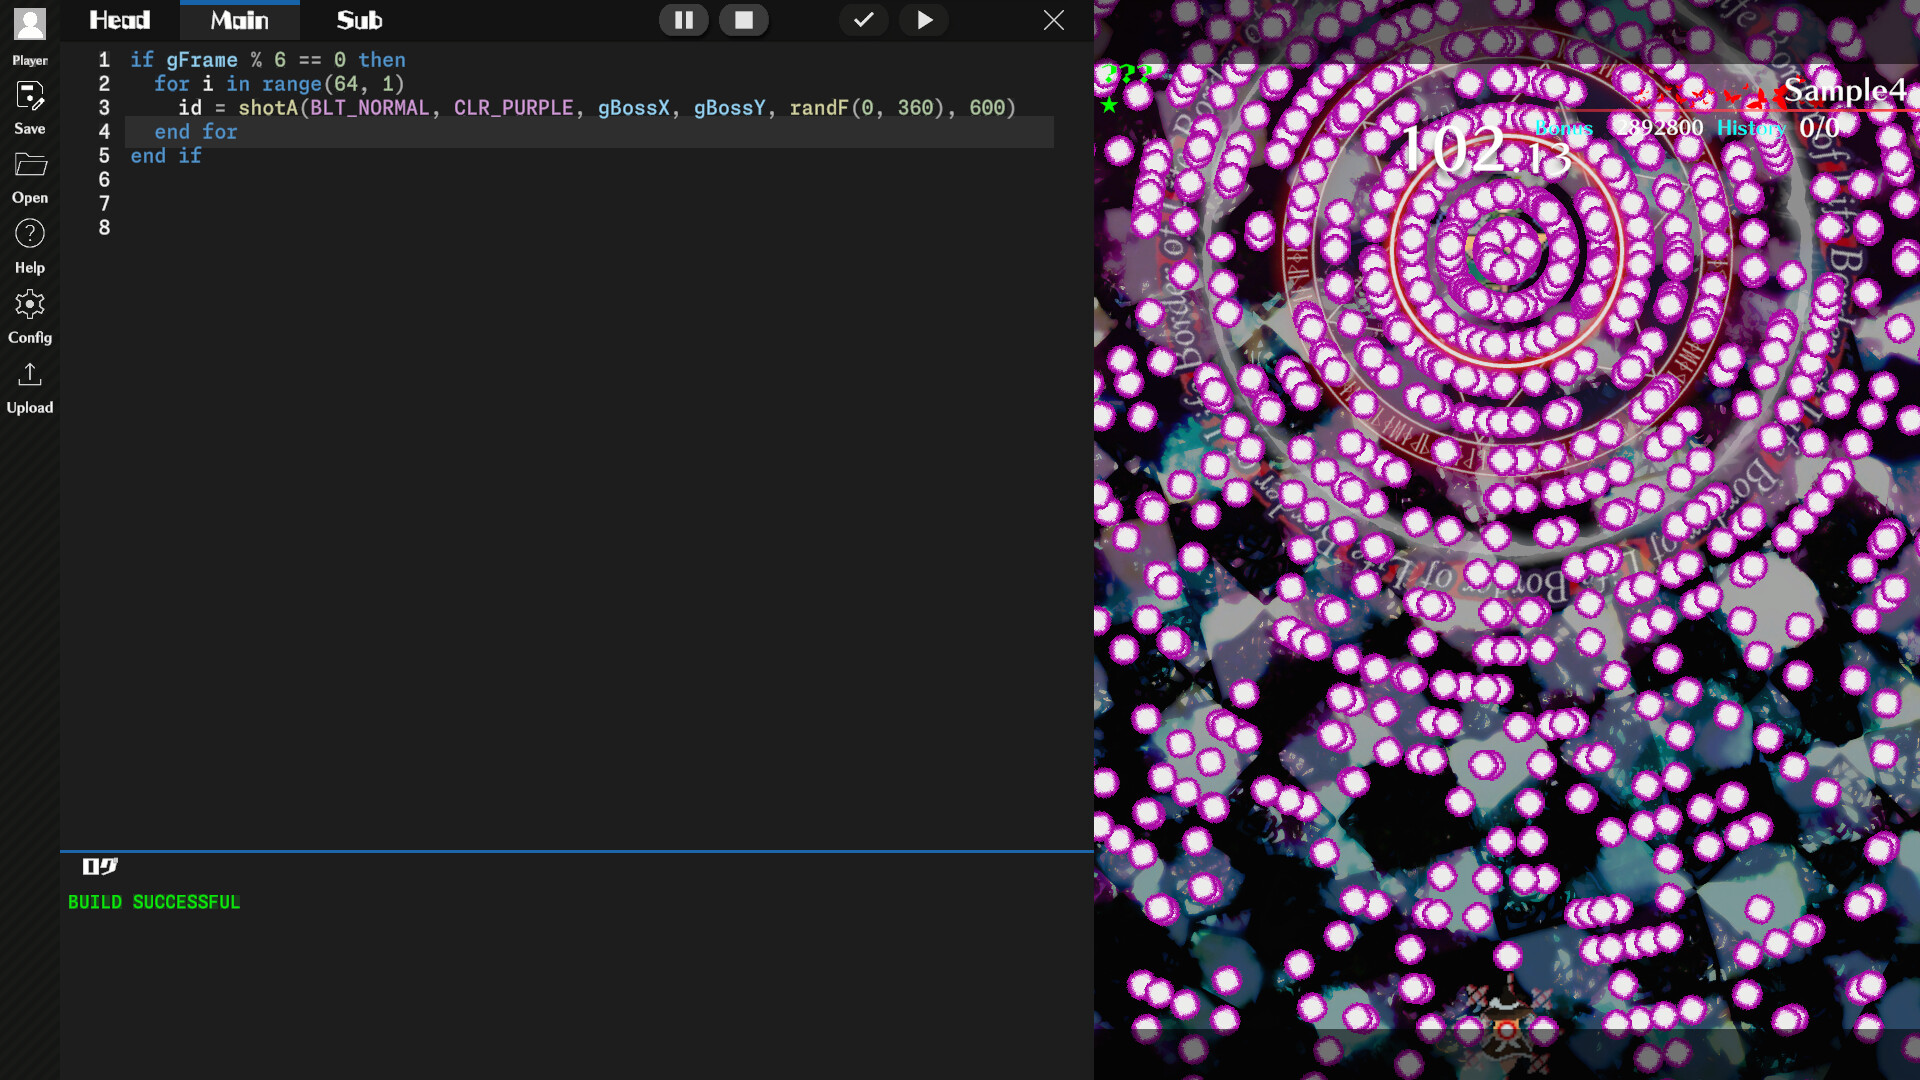
Task: Close the script editor
Action: pos(1054,19)
